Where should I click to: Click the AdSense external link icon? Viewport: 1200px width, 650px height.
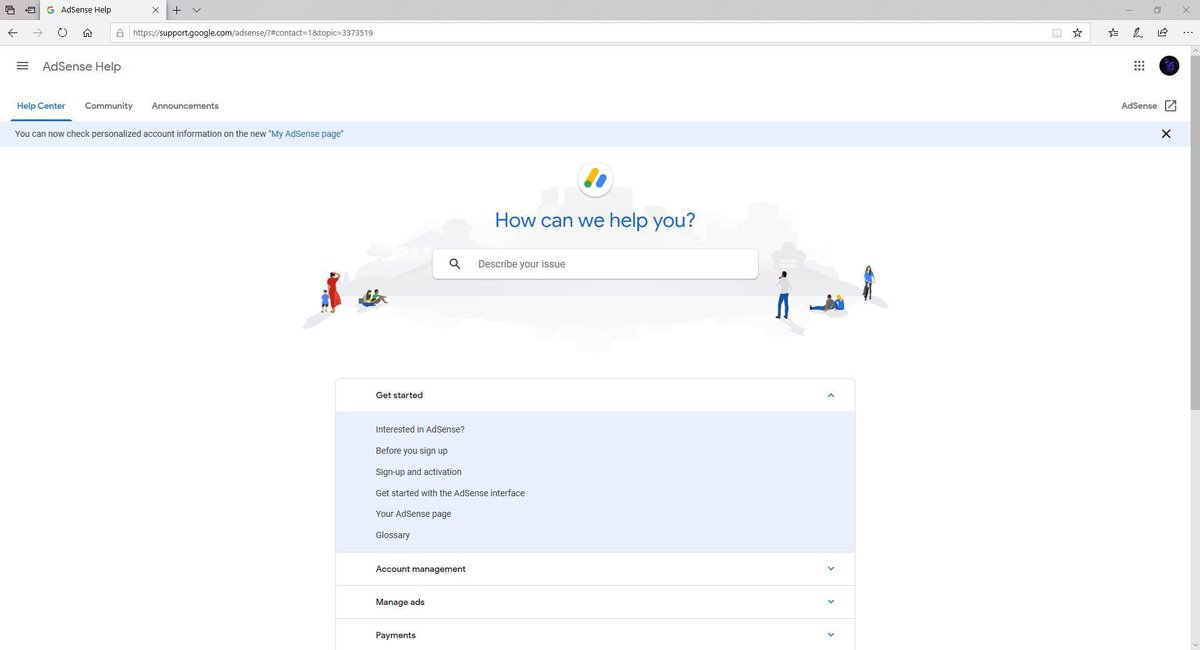1171,106
